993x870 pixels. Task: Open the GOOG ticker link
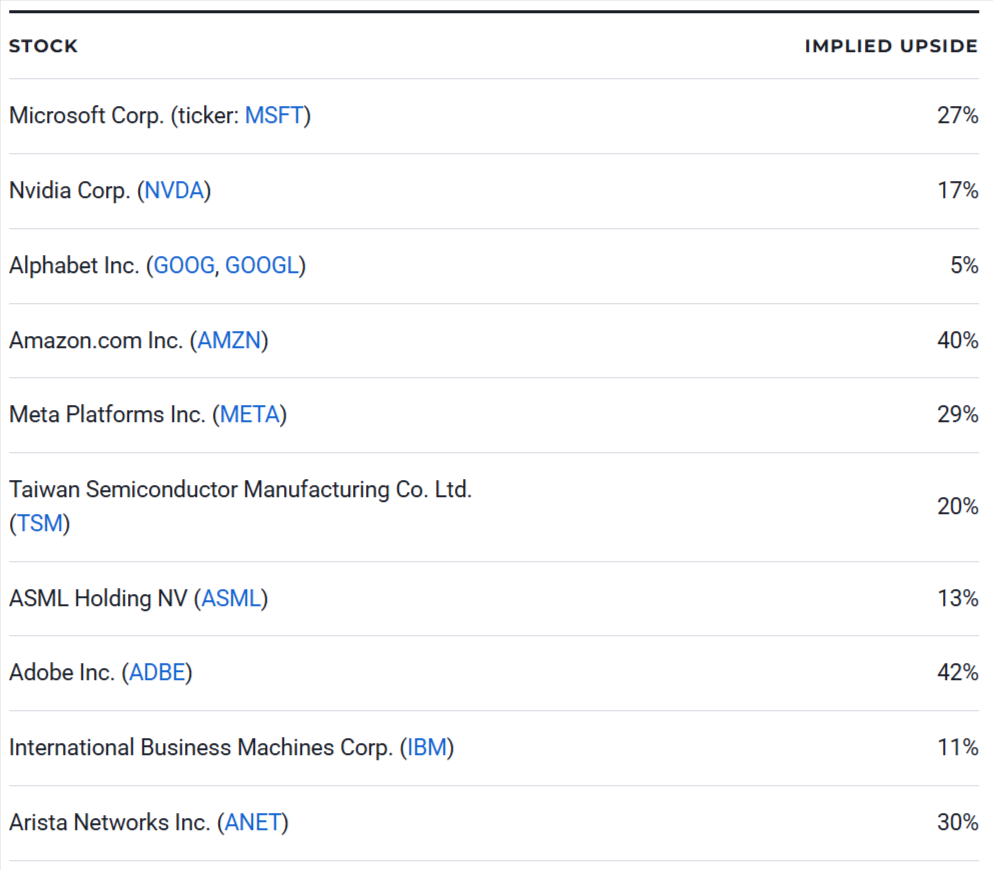(x=184, y=265)
